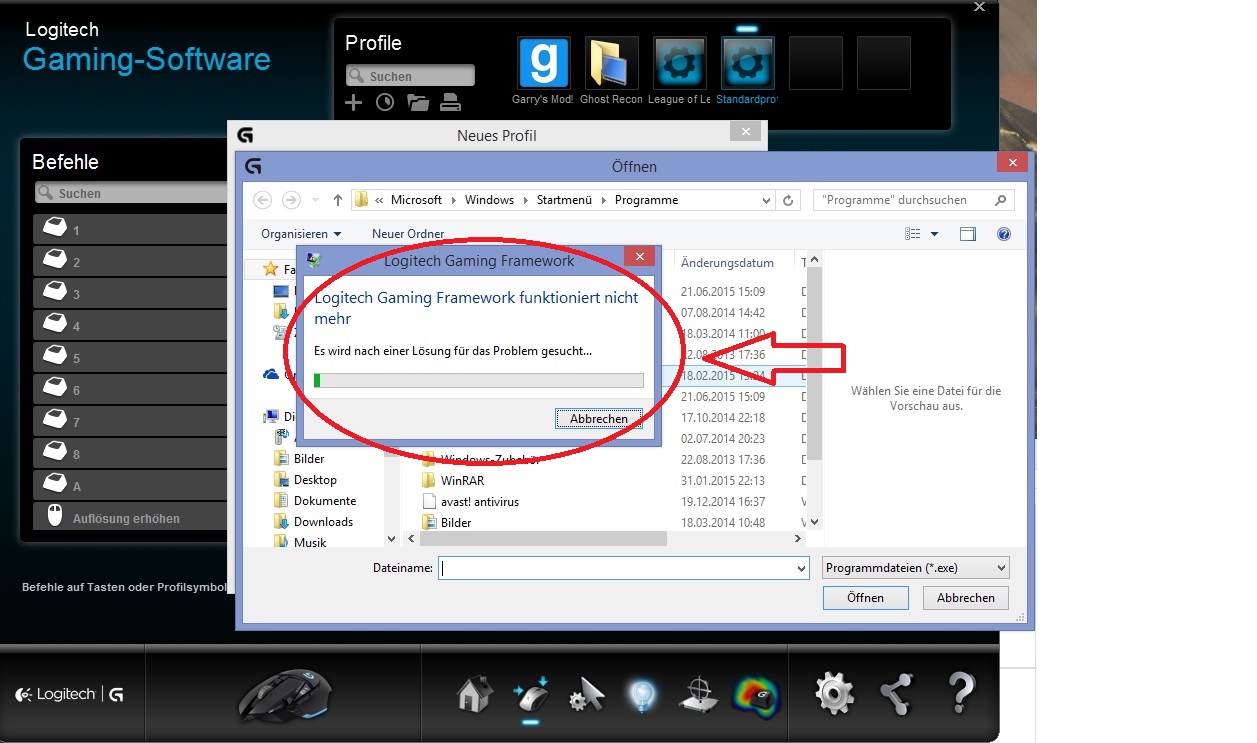Image resolution: width=1257 pixels, height=743 pixels.
Task: Open the view options dropdown arrow
Action: pos(935,234)
